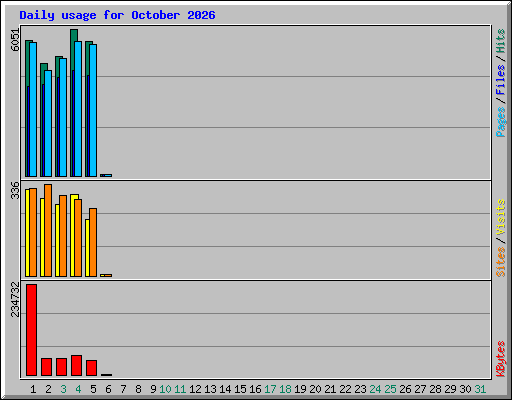Image resolution: width=512 pixels, height=400 pixels.
Task: Click the day 14 label on x-axis
Action: 225,389
